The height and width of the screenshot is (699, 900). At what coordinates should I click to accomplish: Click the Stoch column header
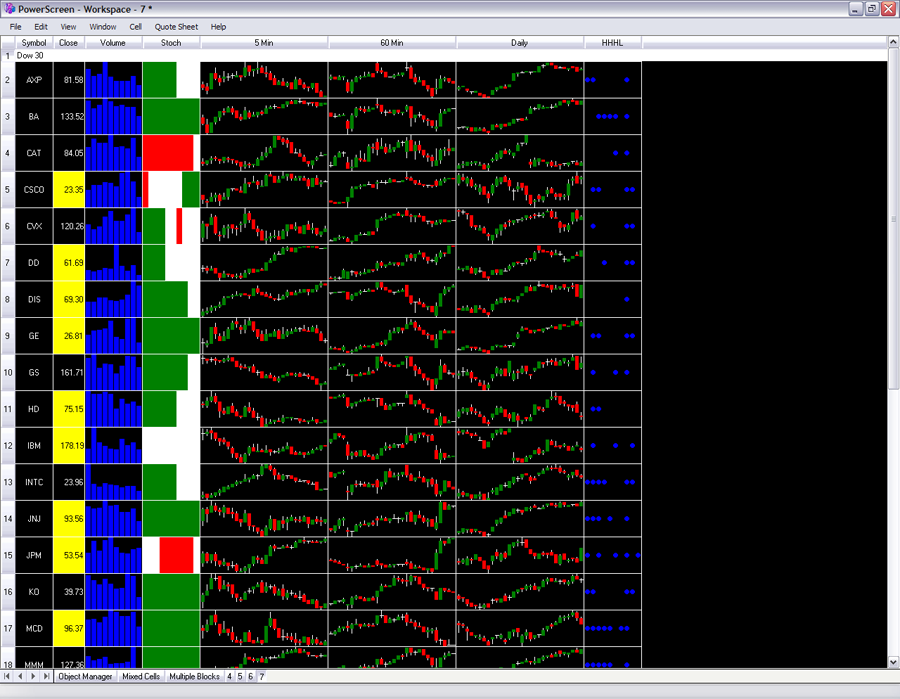pos(171,43)
